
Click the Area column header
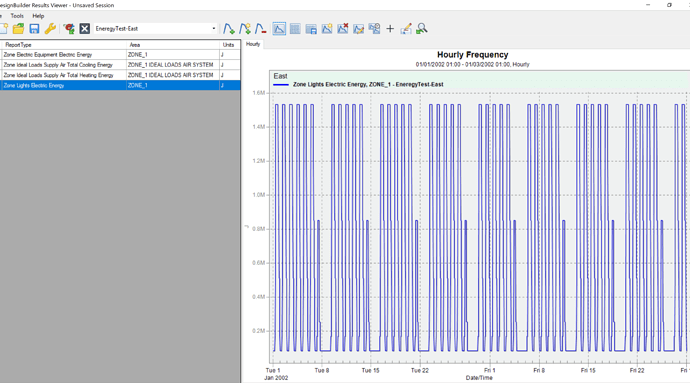(x=173, y=44)
